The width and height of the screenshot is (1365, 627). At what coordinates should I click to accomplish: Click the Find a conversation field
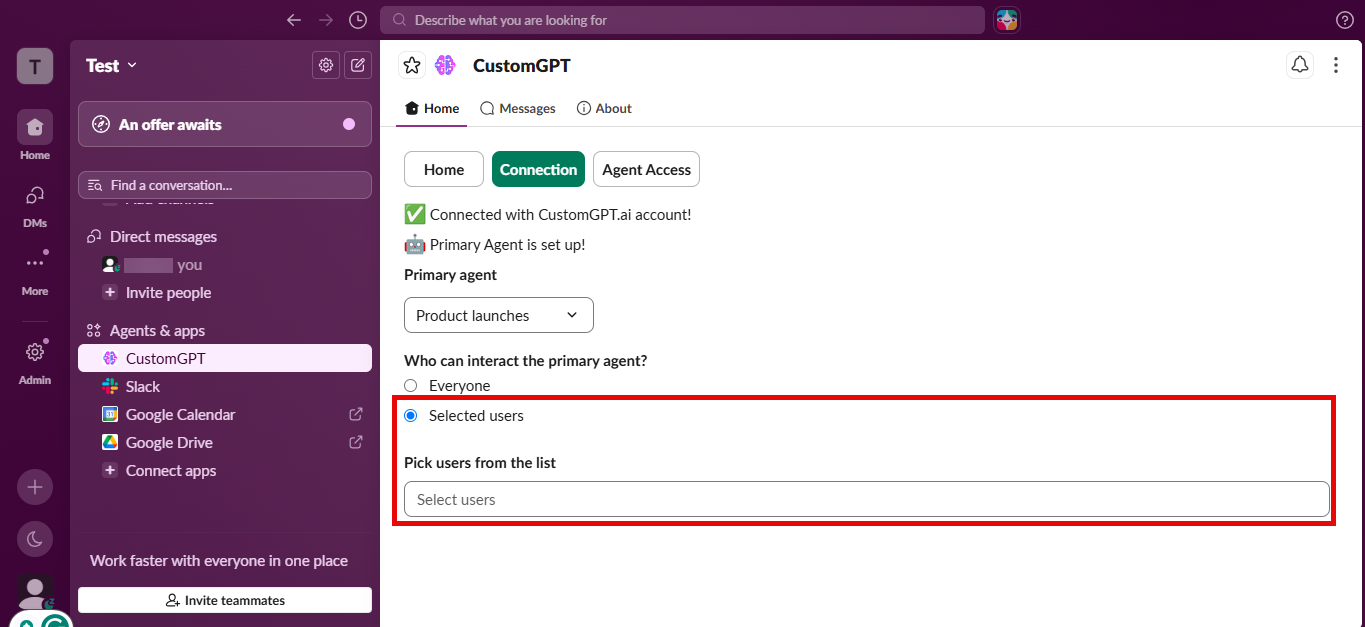coord(225,185)
